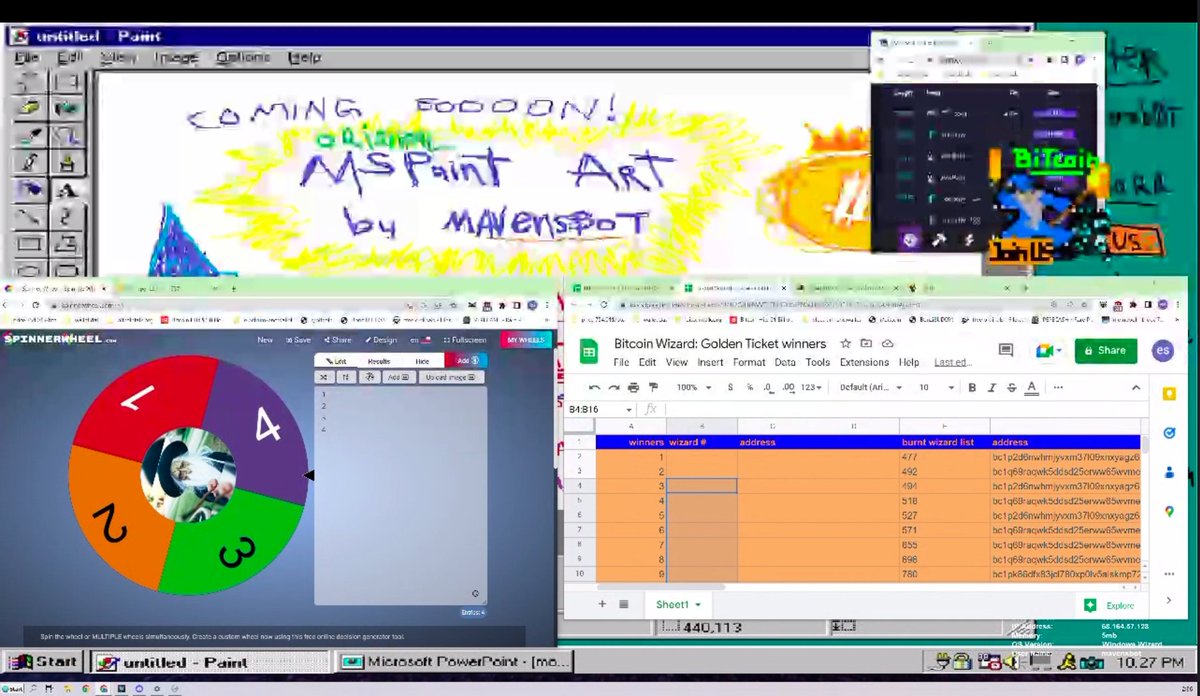The height and width of the screenshot is (696, 1200).
Task: Open the Default (Ari...) font dropdown
Action: (x=870, y=387)
